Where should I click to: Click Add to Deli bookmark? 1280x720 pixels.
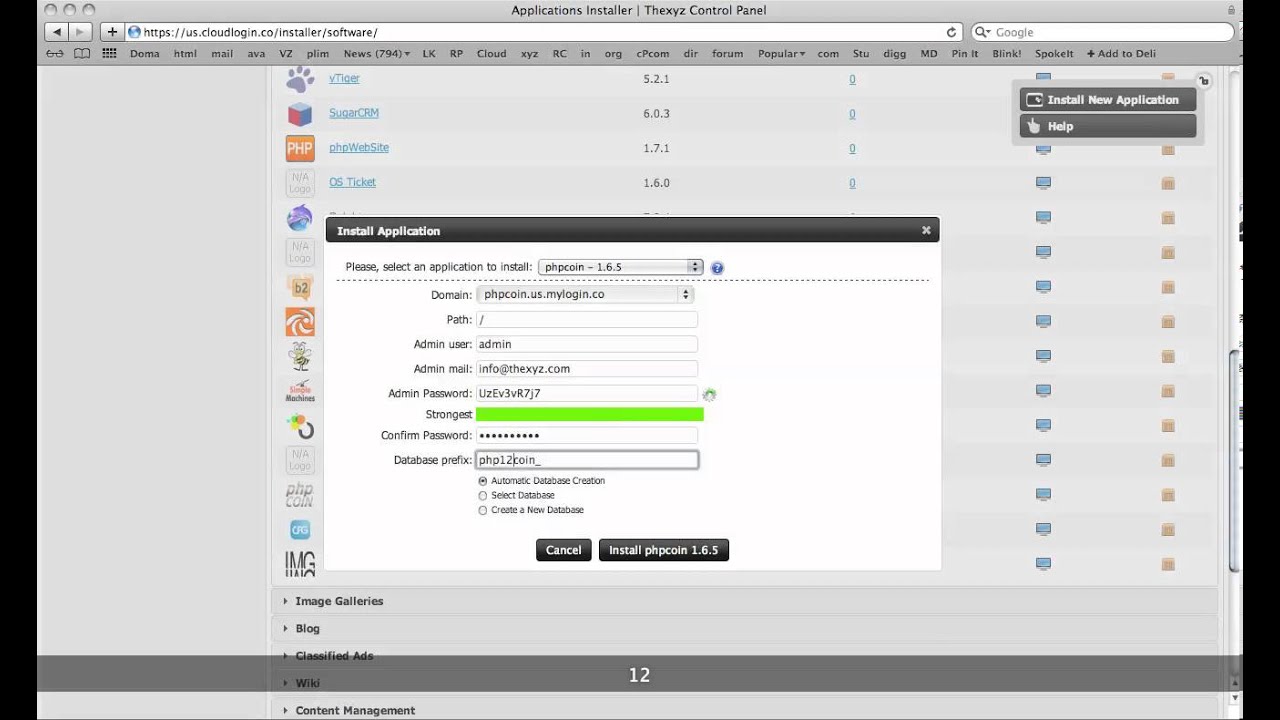click(x=1121, y=54)
